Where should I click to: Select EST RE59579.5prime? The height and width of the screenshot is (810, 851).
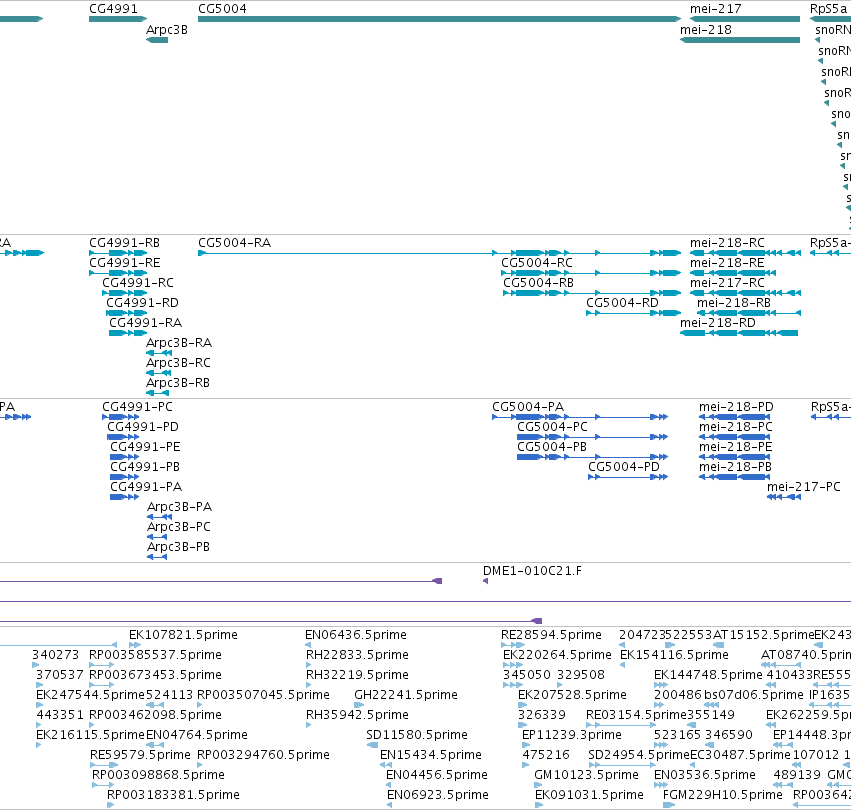coord(140,755)
